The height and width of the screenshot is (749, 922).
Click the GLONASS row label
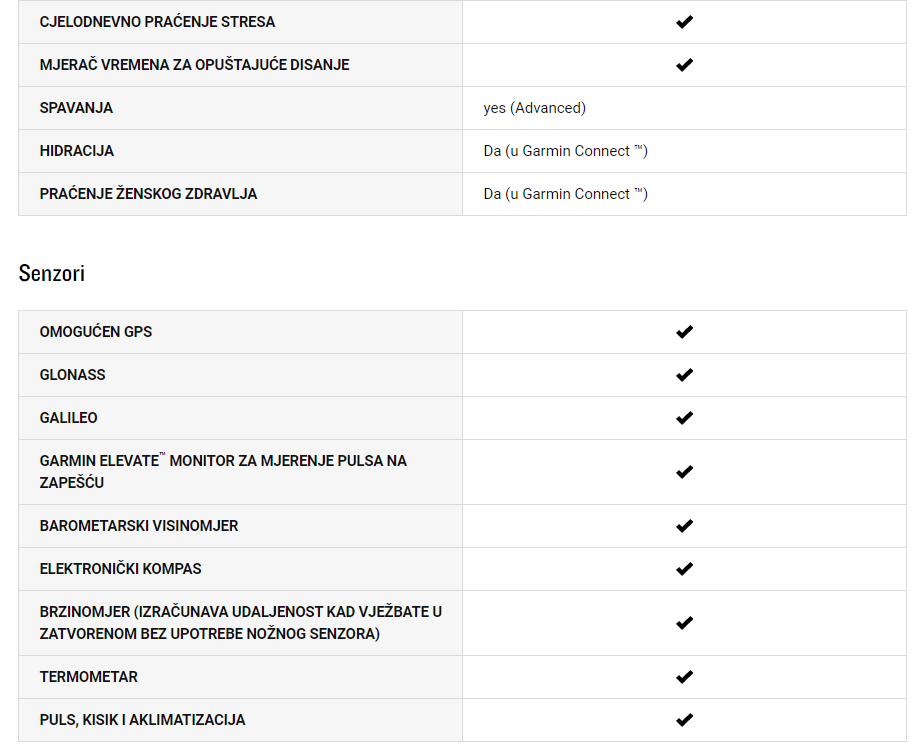click(x=72, y=375)
